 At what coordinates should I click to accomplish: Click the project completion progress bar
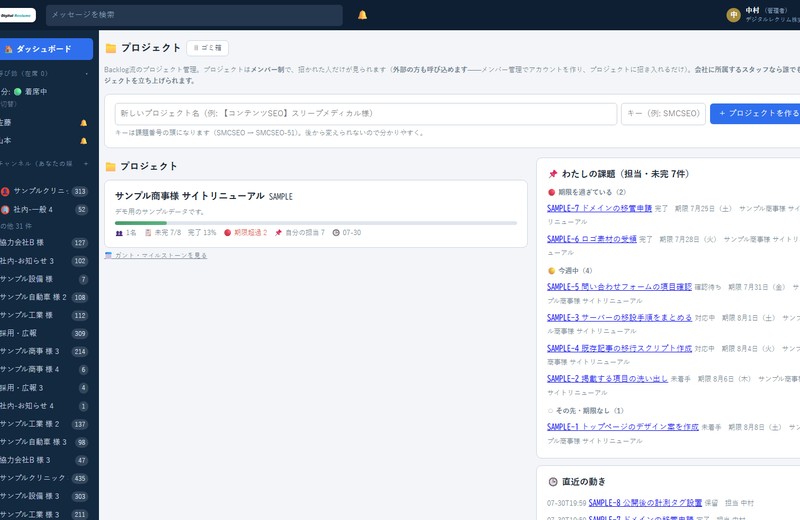316,223
